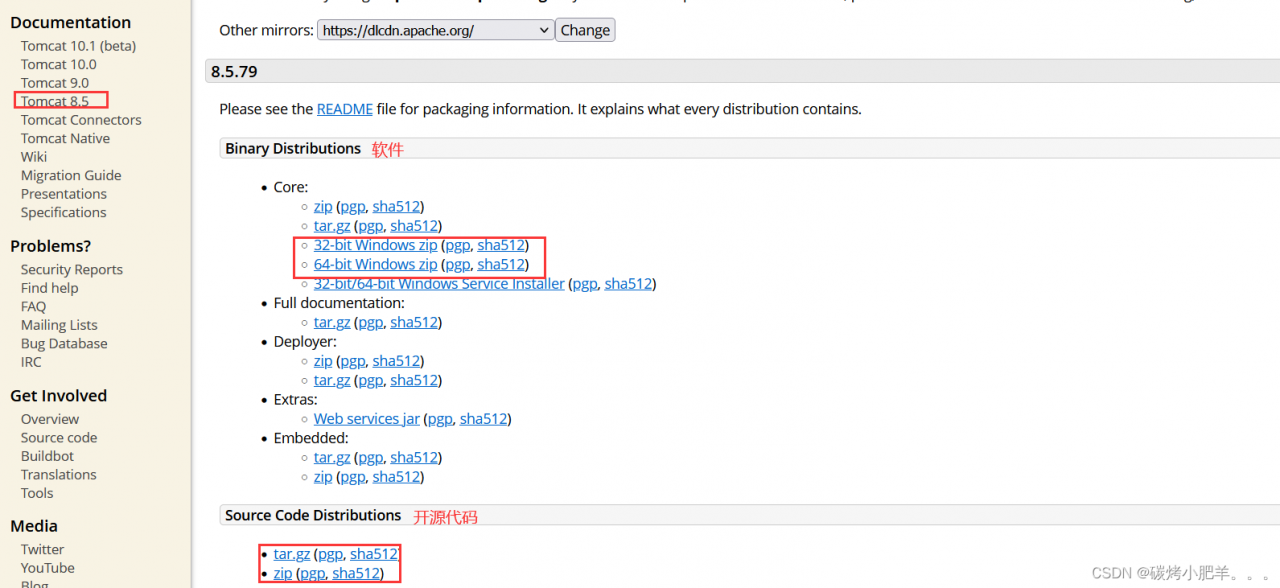Image resolution: width=1280 pixels, height=588 pixels.
Task: Open sha512 for source code zip
Action: point(356,573)
